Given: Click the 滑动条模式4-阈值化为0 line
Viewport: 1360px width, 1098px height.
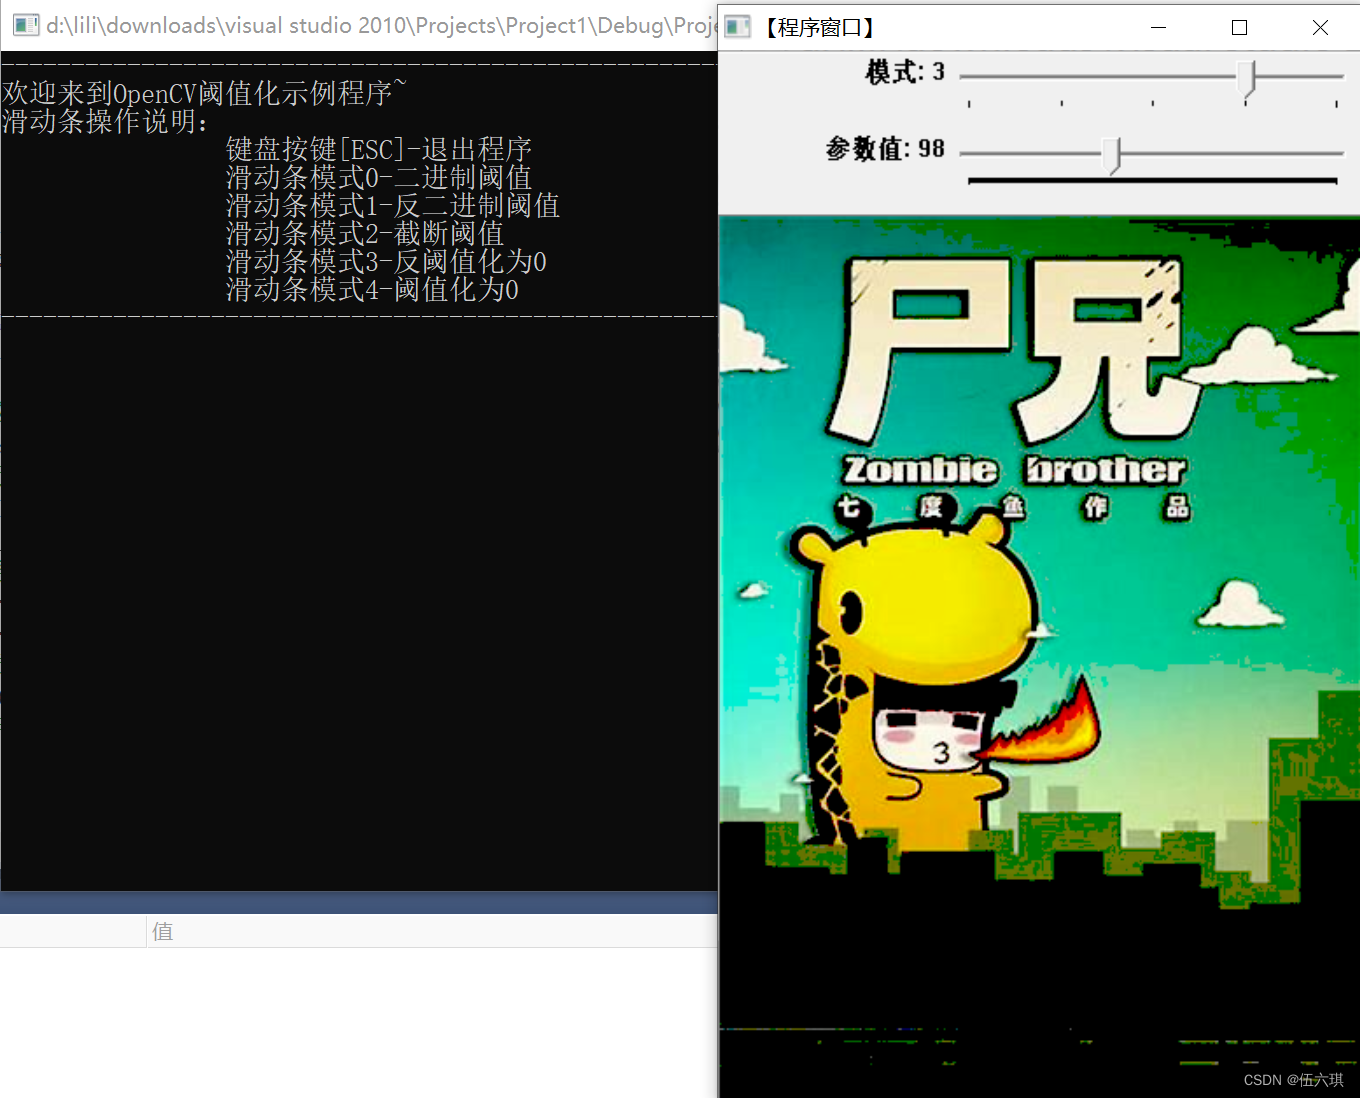Looking at the screenshot, I should [372, 289].
